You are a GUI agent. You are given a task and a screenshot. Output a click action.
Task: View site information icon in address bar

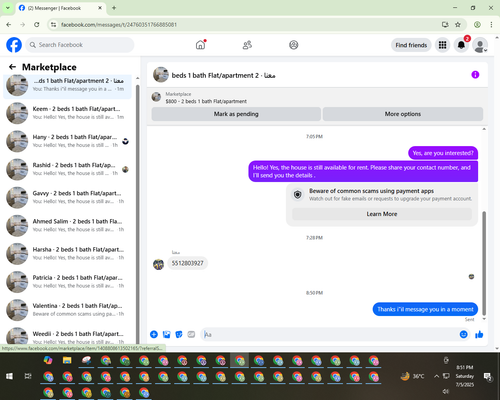tap(53, 25)
